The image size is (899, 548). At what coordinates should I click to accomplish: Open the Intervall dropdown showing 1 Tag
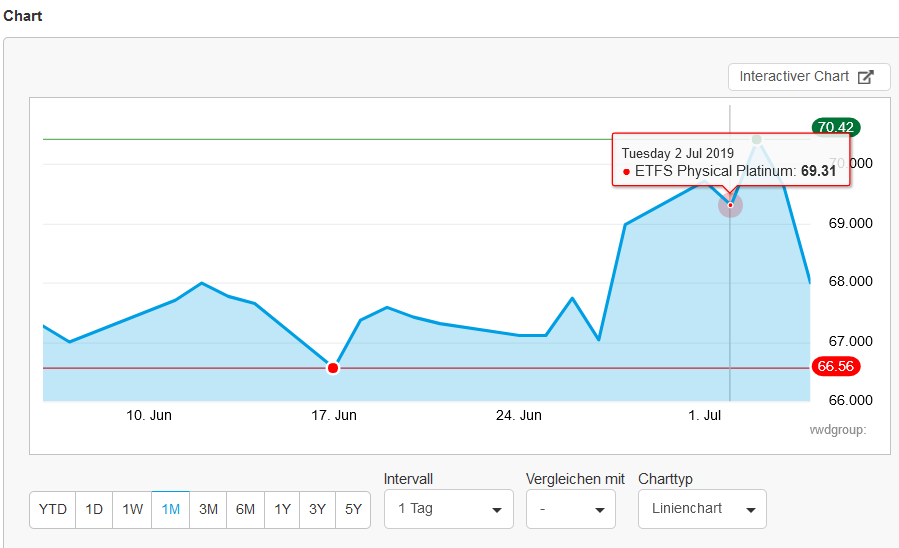(448, 509)
